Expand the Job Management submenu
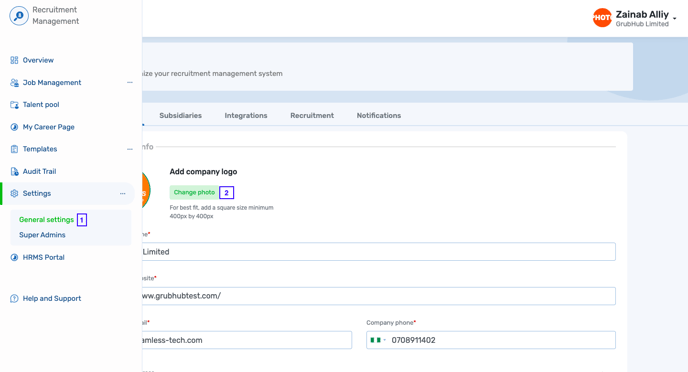 [x=129, y=82]
